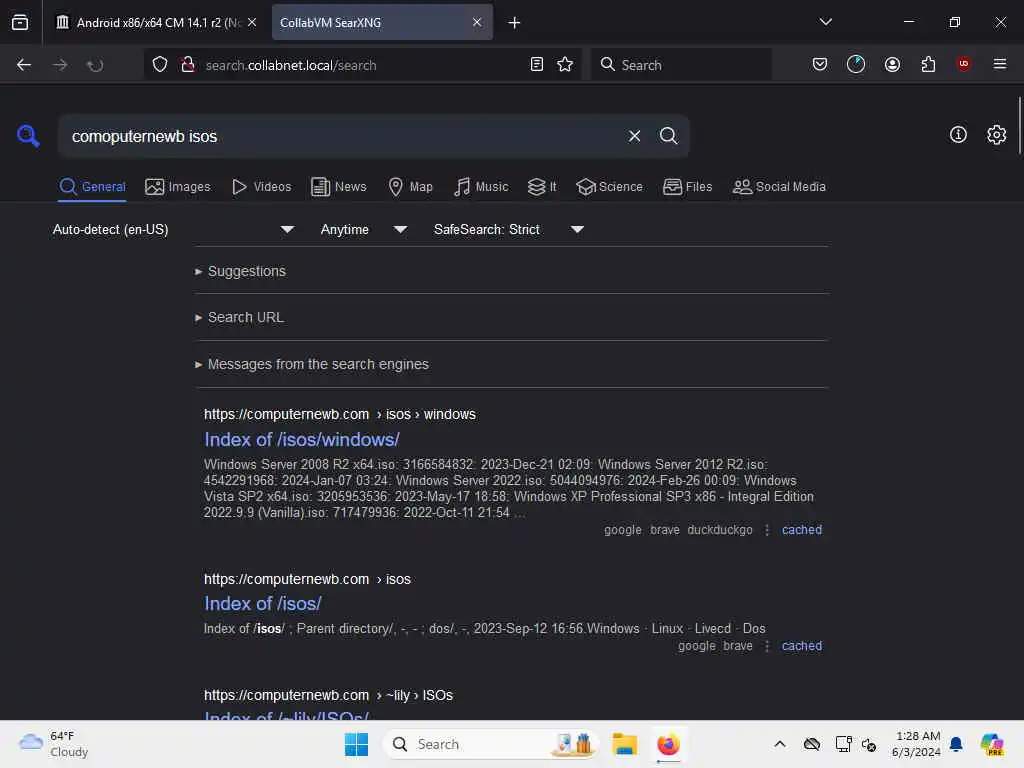
Task: Open the Firefox hamburger menu
Action: (x=999, y=64)
